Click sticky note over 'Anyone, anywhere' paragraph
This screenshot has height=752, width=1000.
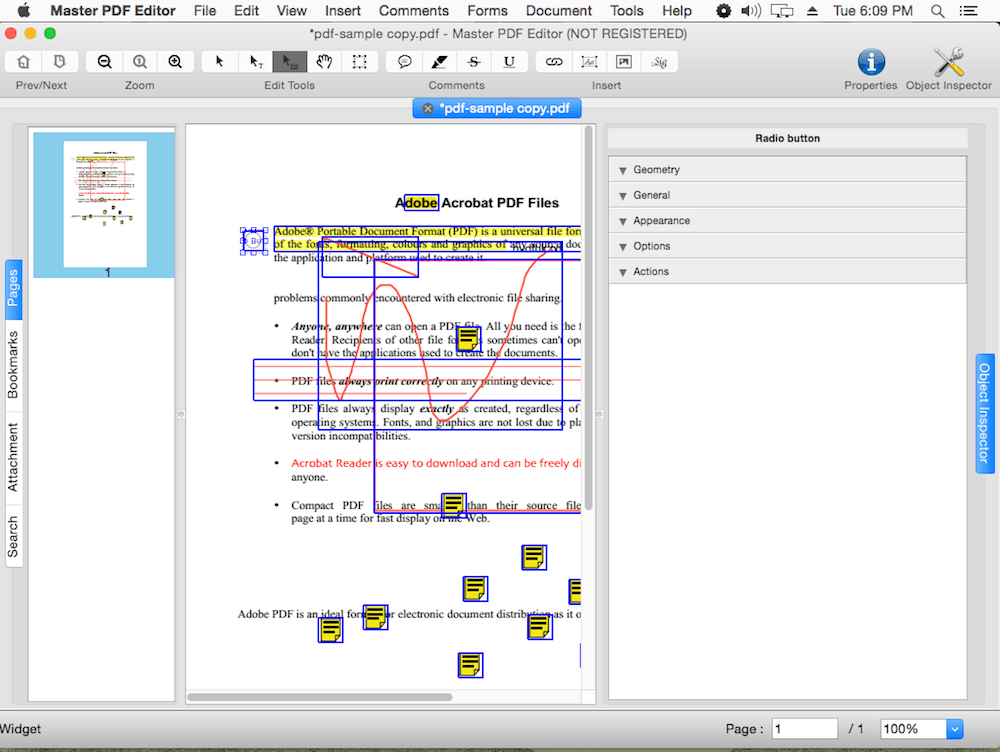click(468, 338)
